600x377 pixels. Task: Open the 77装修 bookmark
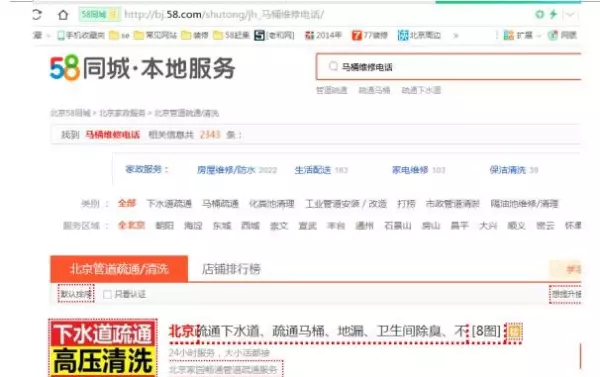[x=370, y=36]
